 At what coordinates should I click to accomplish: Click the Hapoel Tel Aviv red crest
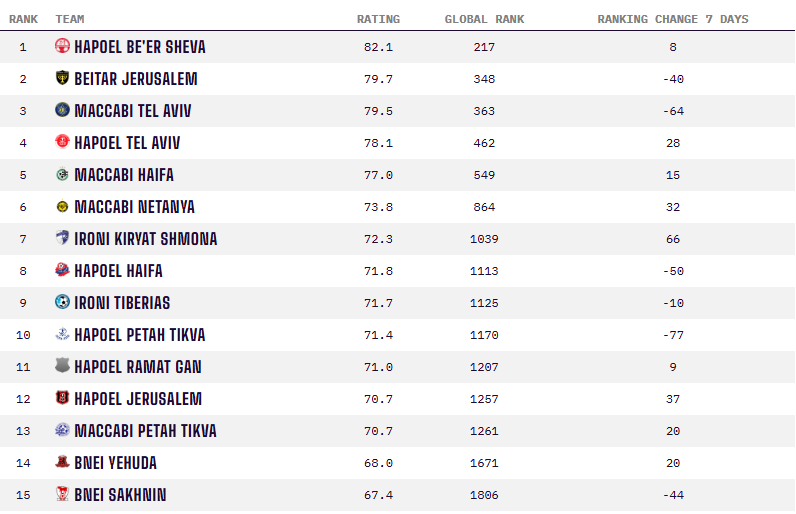coord(62,142)
